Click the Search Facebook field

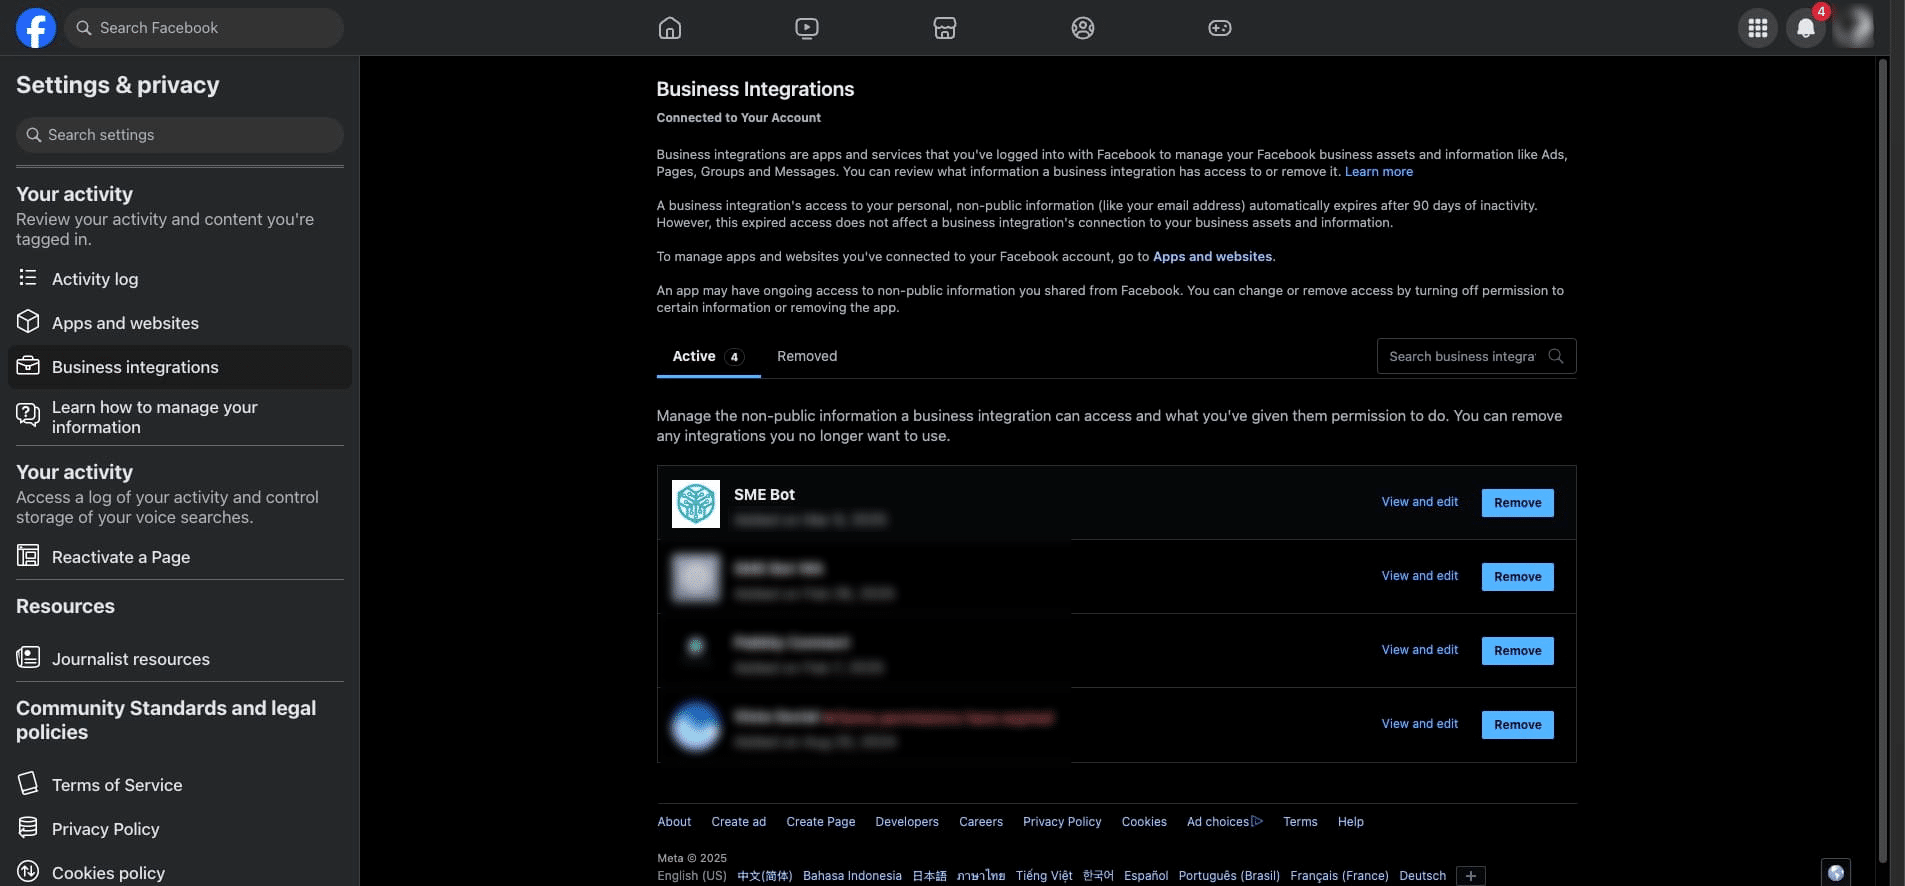click(204, 28)
